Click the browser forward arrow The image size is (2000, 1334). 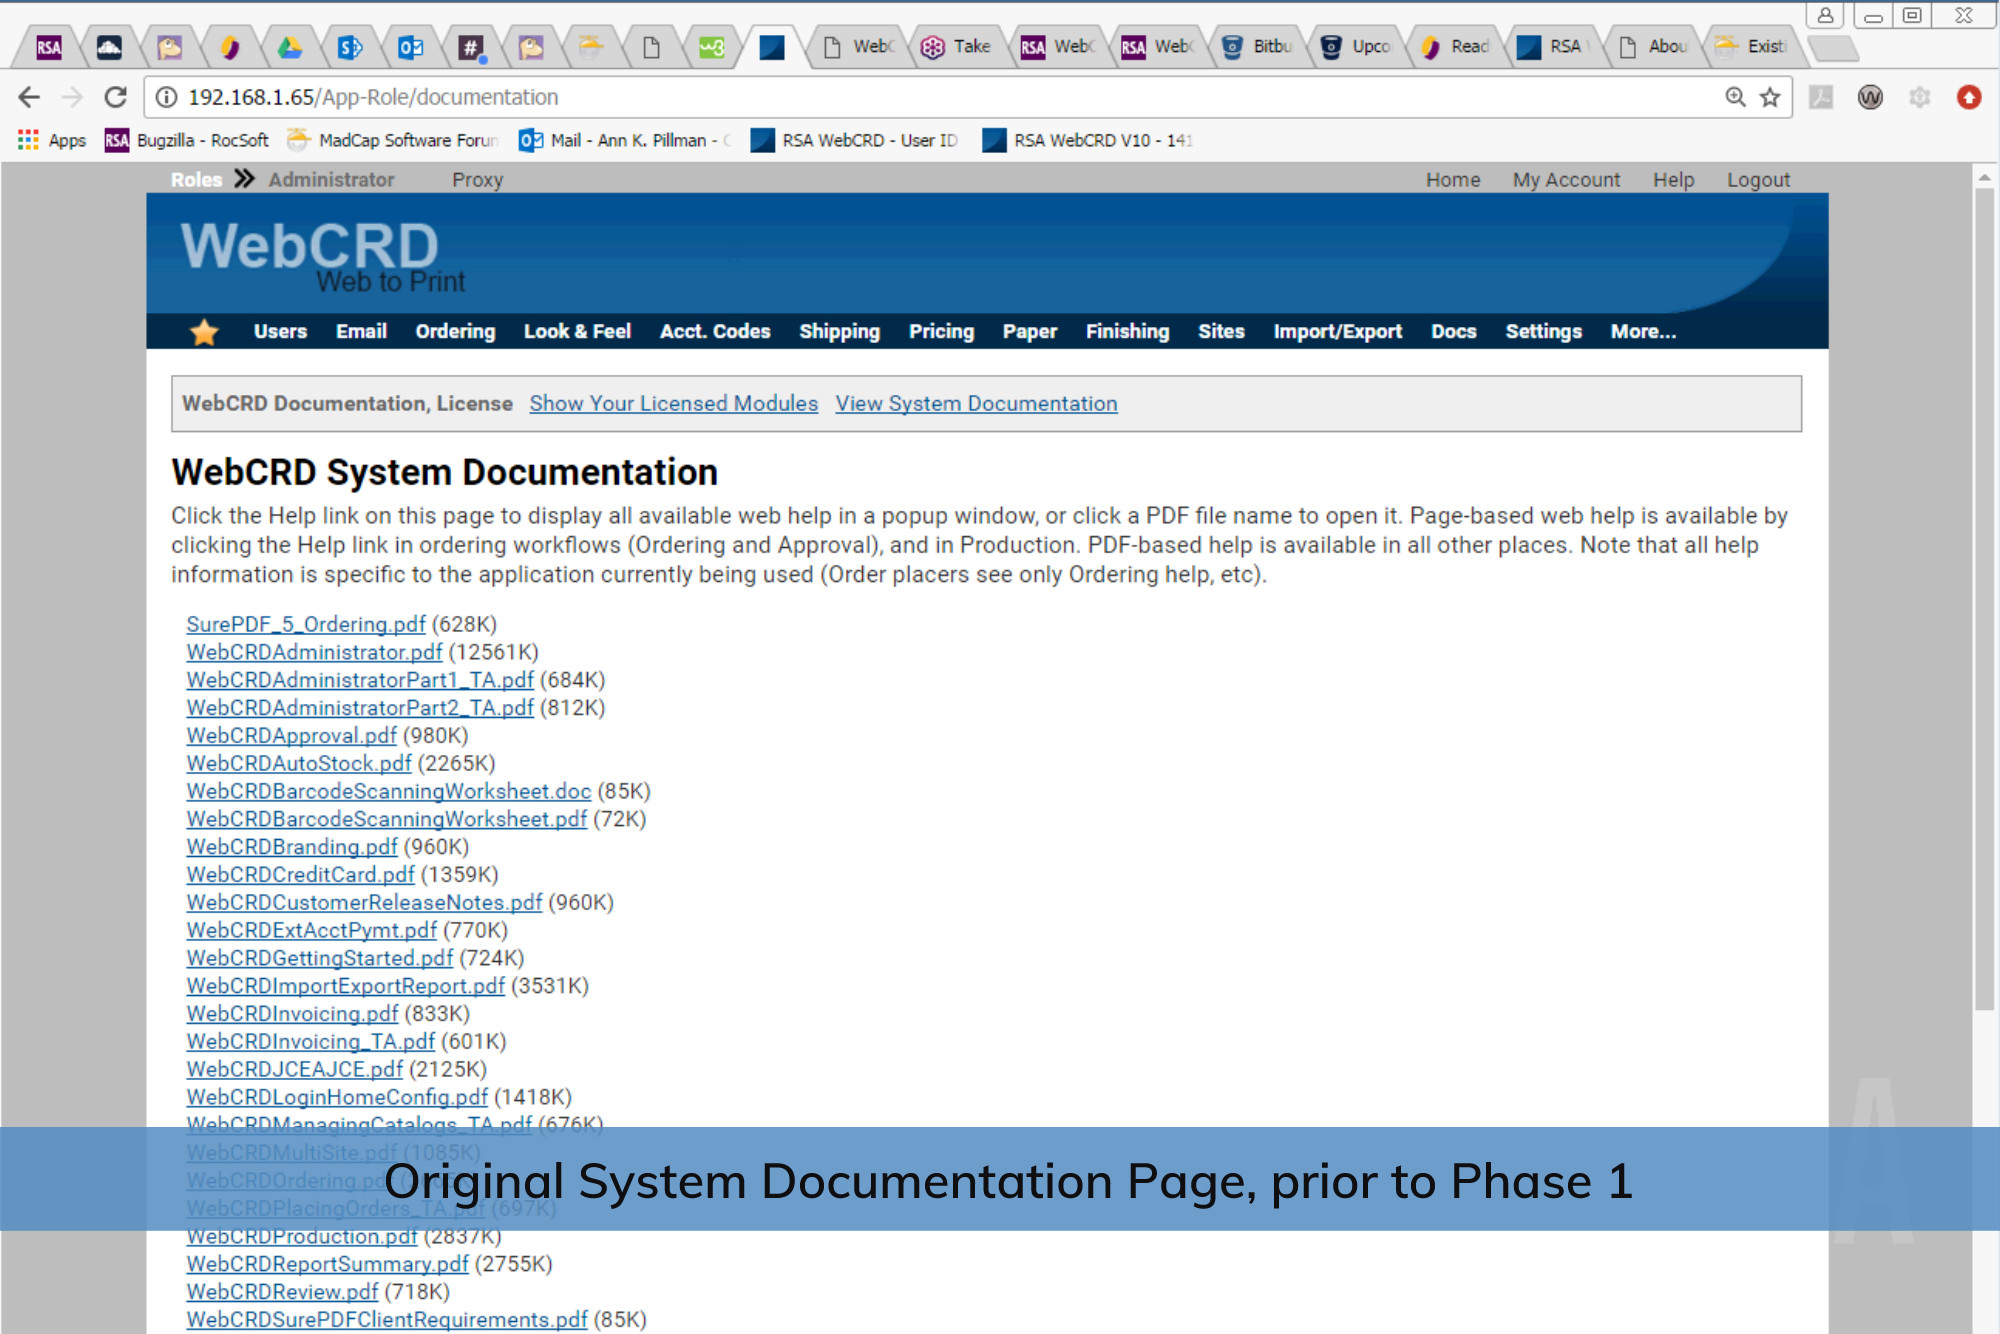coord(72,97)
